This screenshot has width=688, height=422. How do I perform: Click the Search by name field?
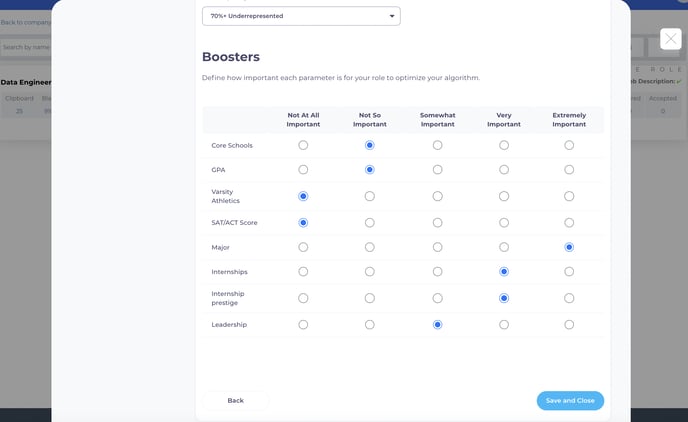(x=26, y=47)
